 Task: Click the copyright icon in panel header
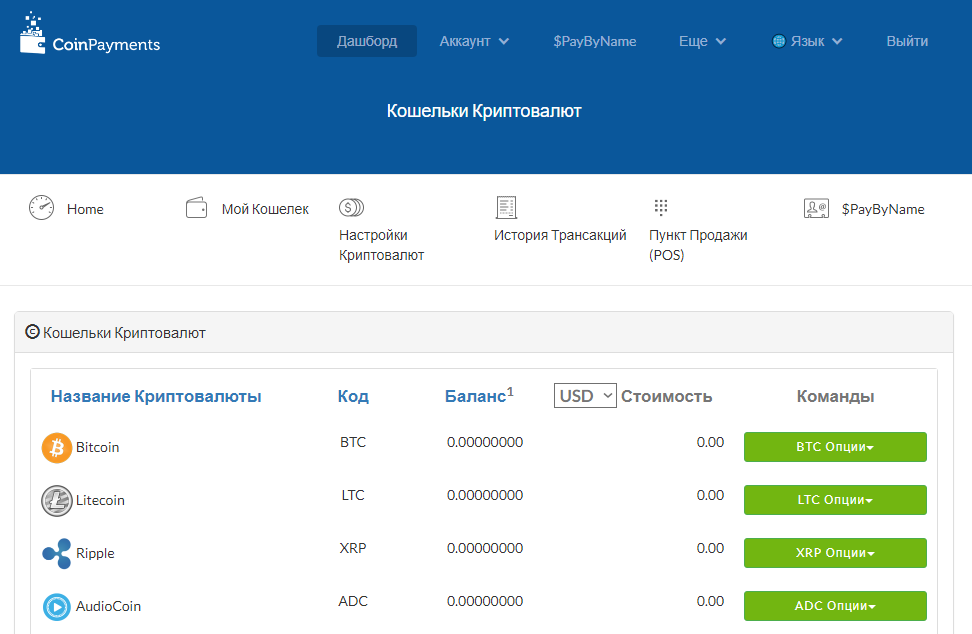[x=32, y=332]
